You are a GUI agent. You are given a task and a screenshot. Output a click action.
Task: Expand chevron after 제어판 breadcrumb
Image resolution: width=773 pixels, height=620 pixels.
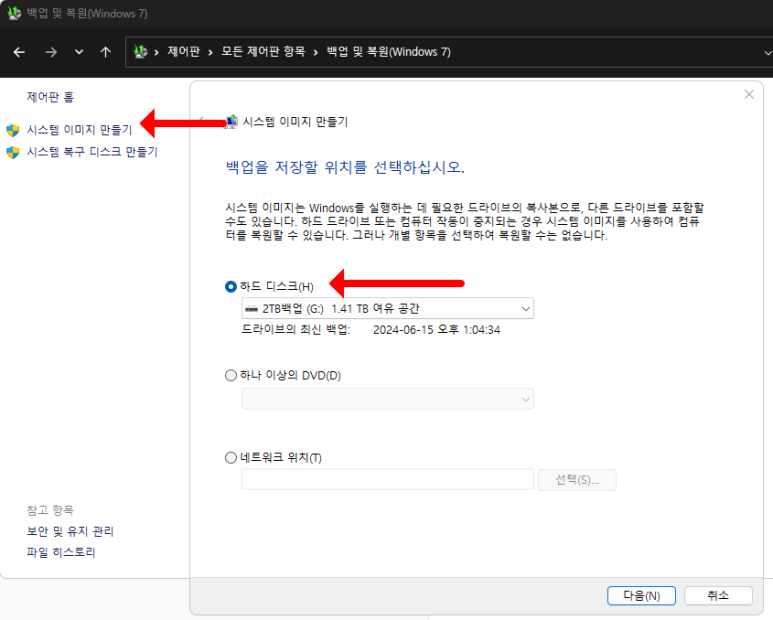(211, 52)
